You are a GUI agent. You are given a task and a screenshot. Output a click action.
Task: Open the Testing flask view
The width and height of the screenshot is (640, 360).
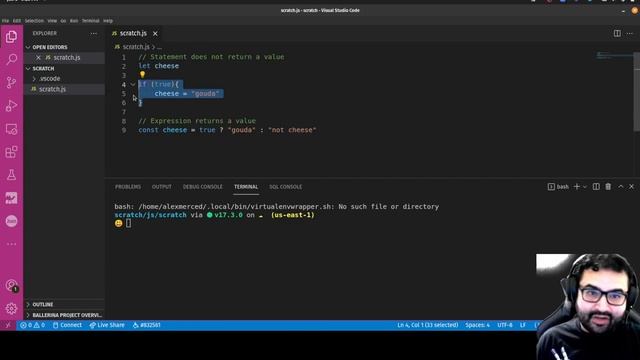click(x=11, y=175)
